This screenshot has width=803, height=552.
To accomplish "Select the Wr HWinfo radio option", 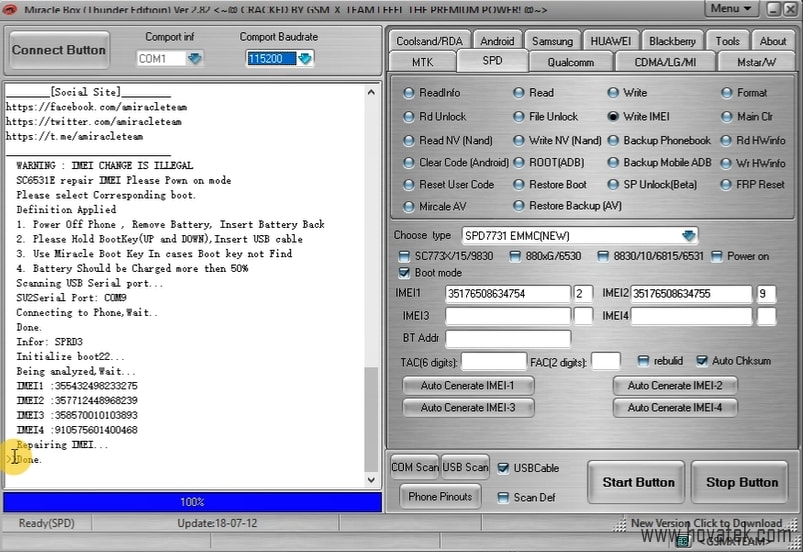I will (726, 163).
